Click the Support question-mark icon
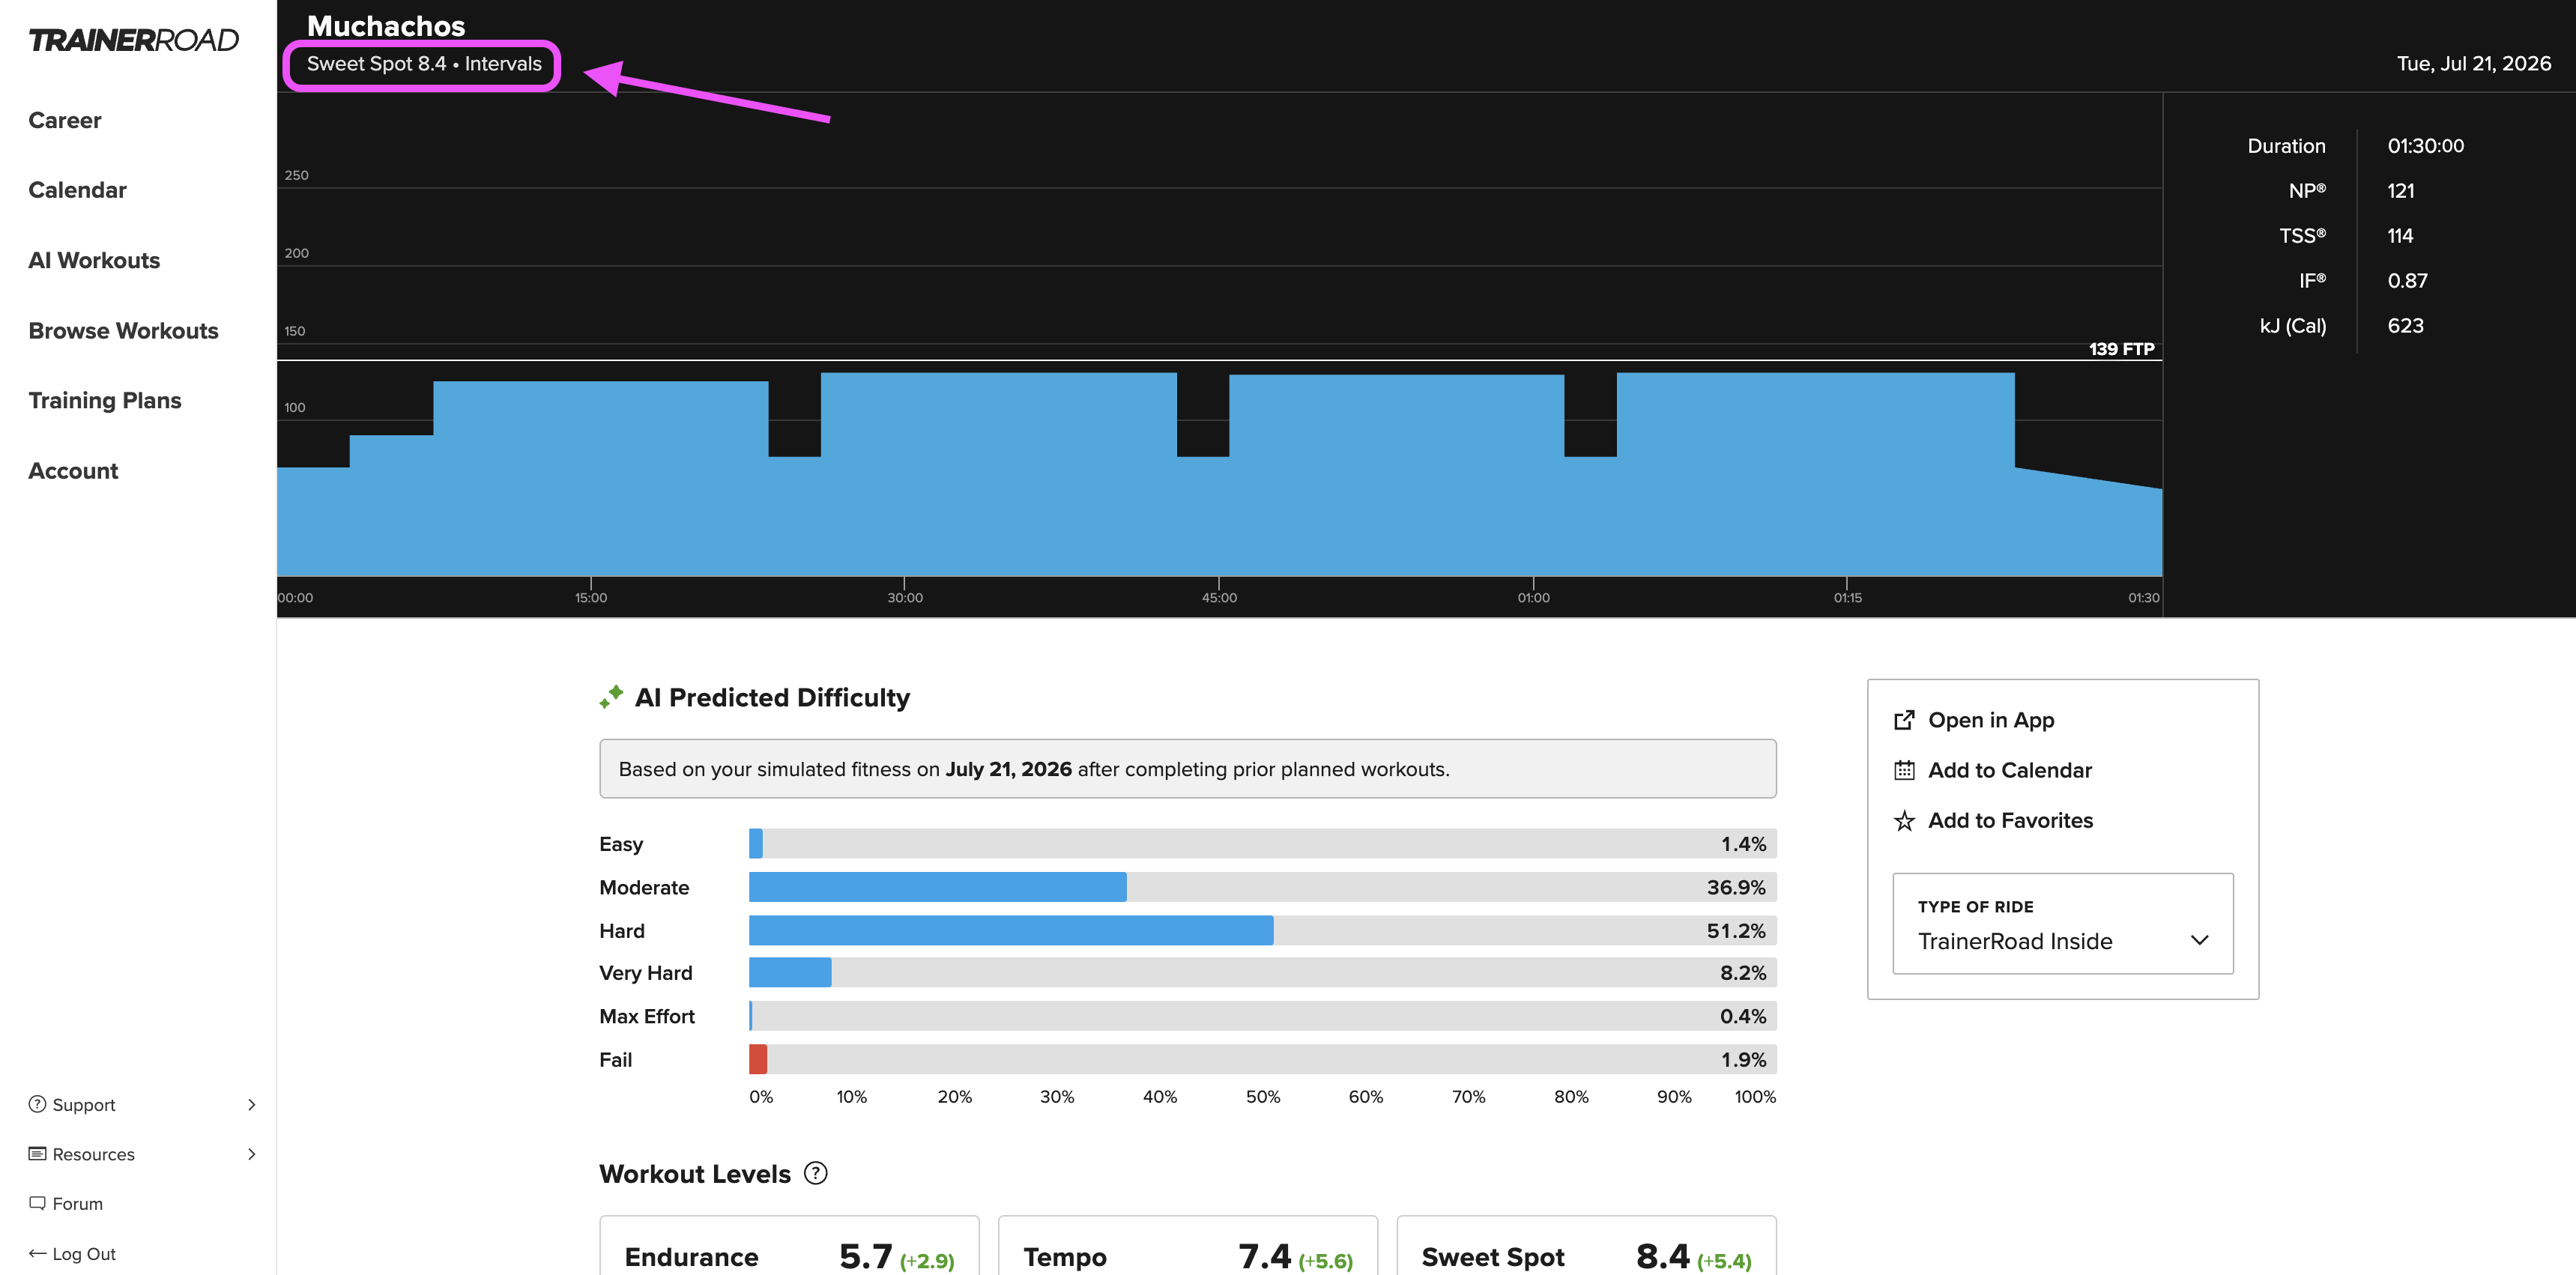Image resolution: width=2576 pixels, height=1275 pixels. [x=37, y=1104]
